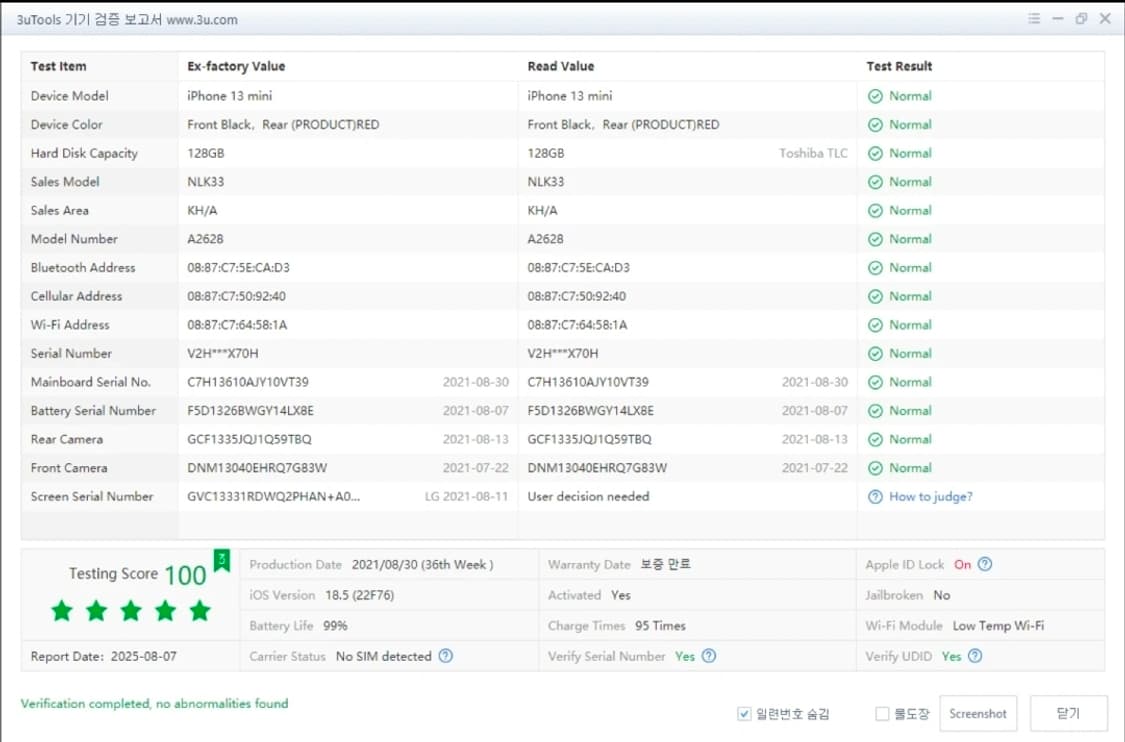Click the Carrier Status help icon
The height and width of the screenshot is (742, 1125).
(446, 656)
